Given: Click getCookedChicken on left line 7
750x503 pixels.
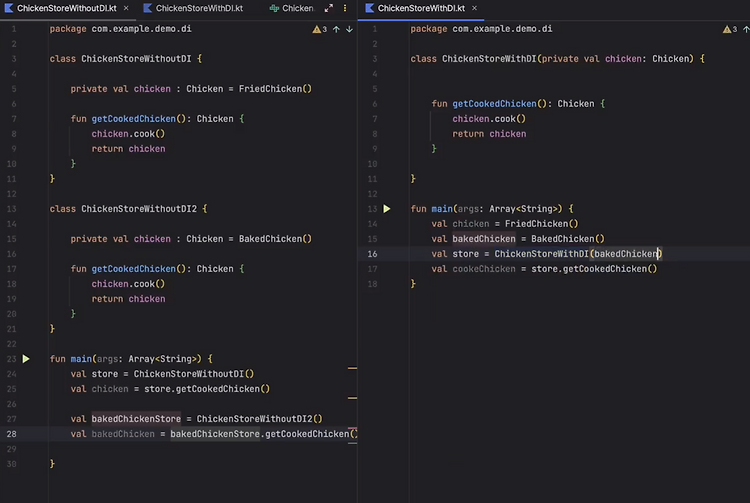Looking at the screenshot, I should 133,119.
